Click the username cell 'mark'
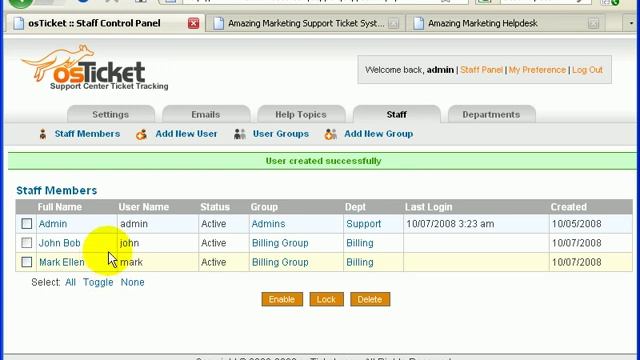 (131, 262)
